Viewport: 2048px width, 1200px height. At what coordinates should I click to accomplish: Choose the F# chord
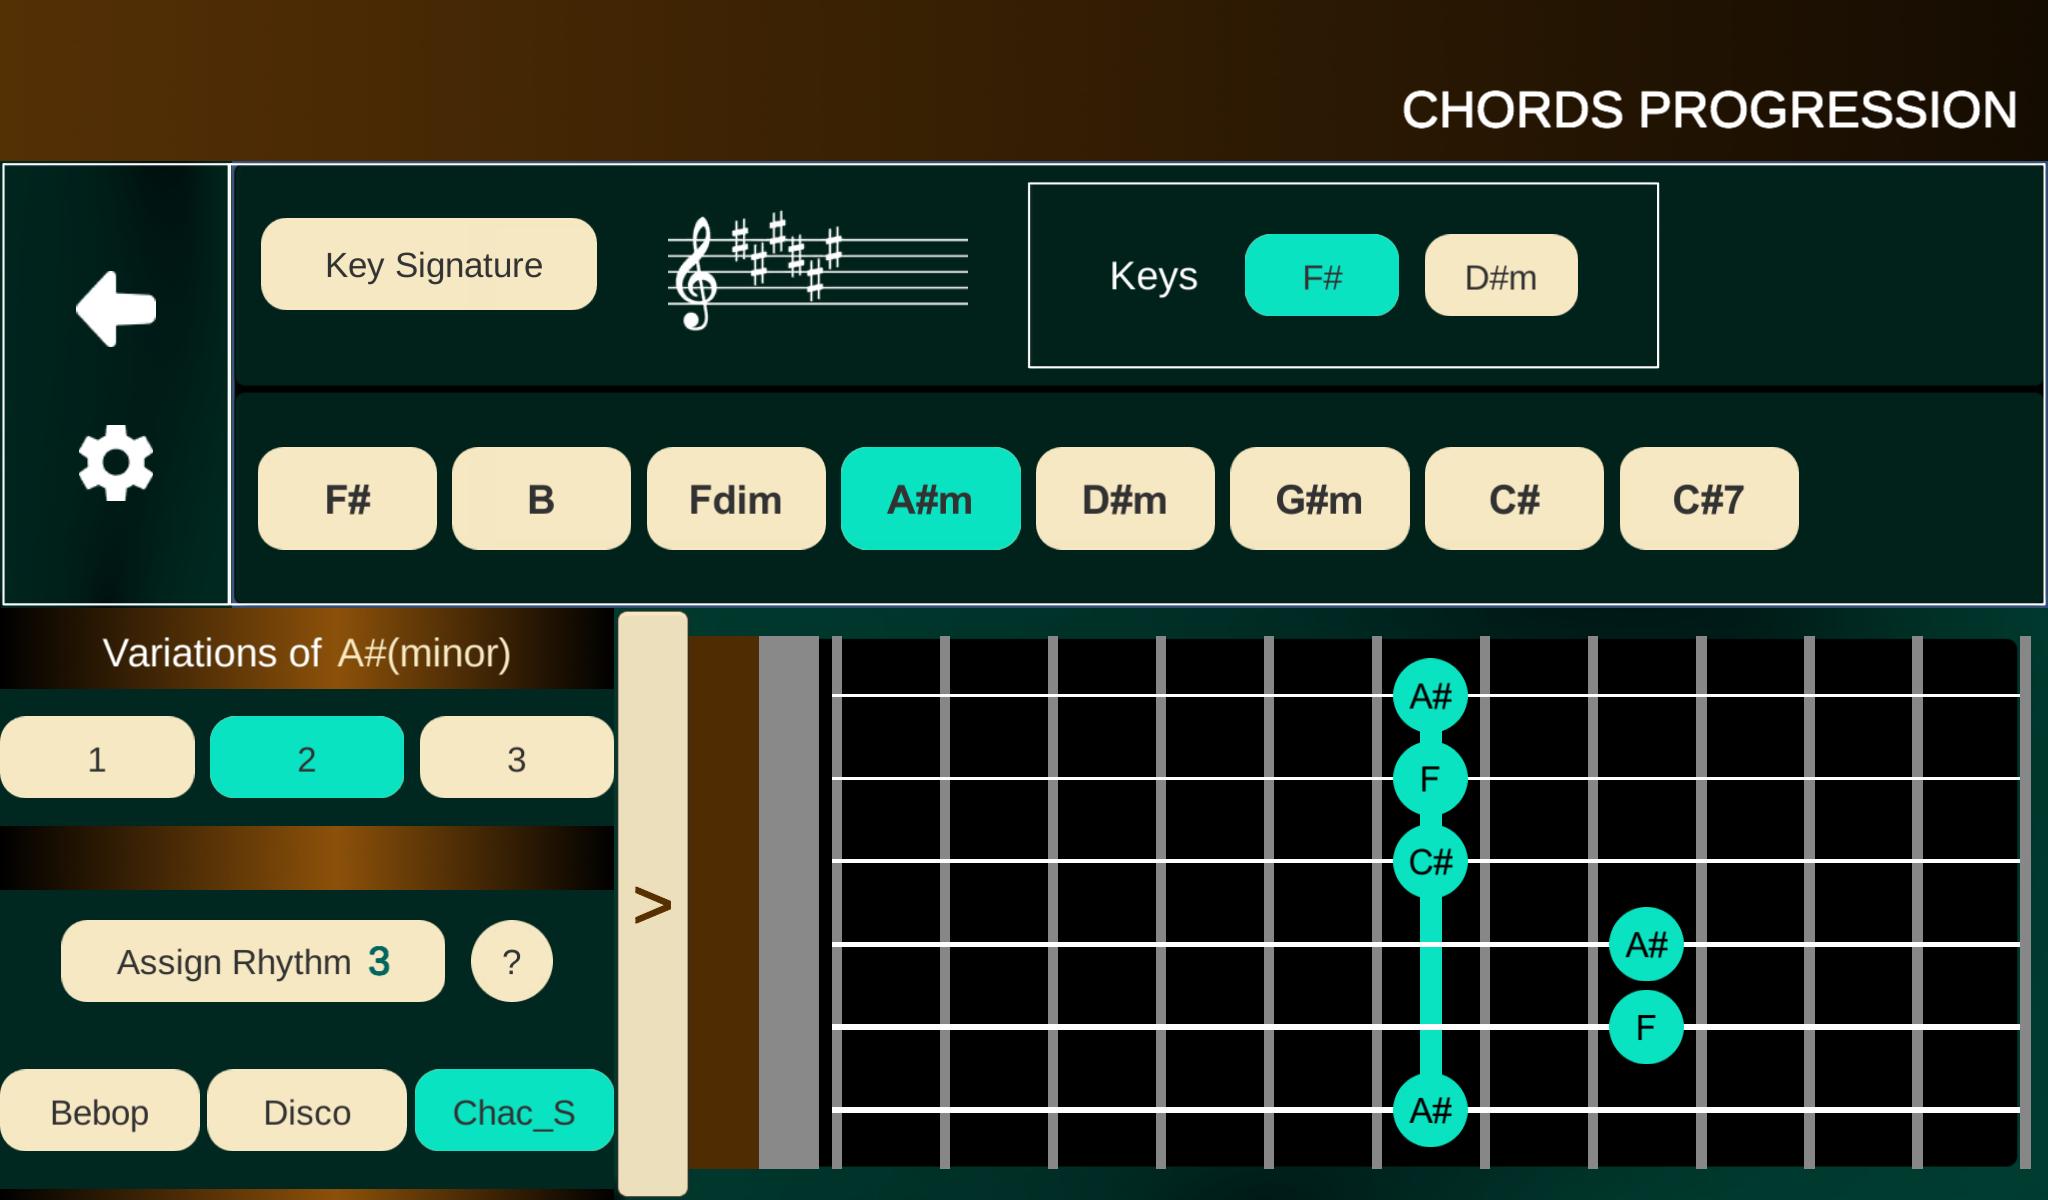[347, 498]
